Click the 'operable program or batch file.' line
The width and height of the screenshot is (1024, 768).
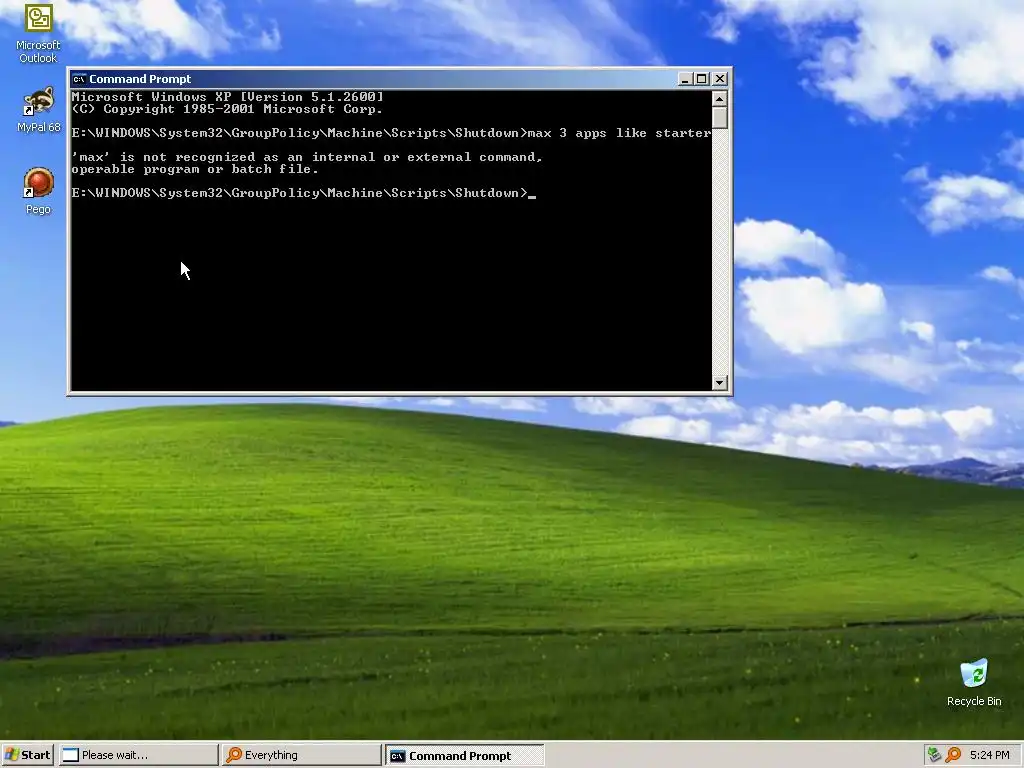pyautogui.click(x=195, y=169)
